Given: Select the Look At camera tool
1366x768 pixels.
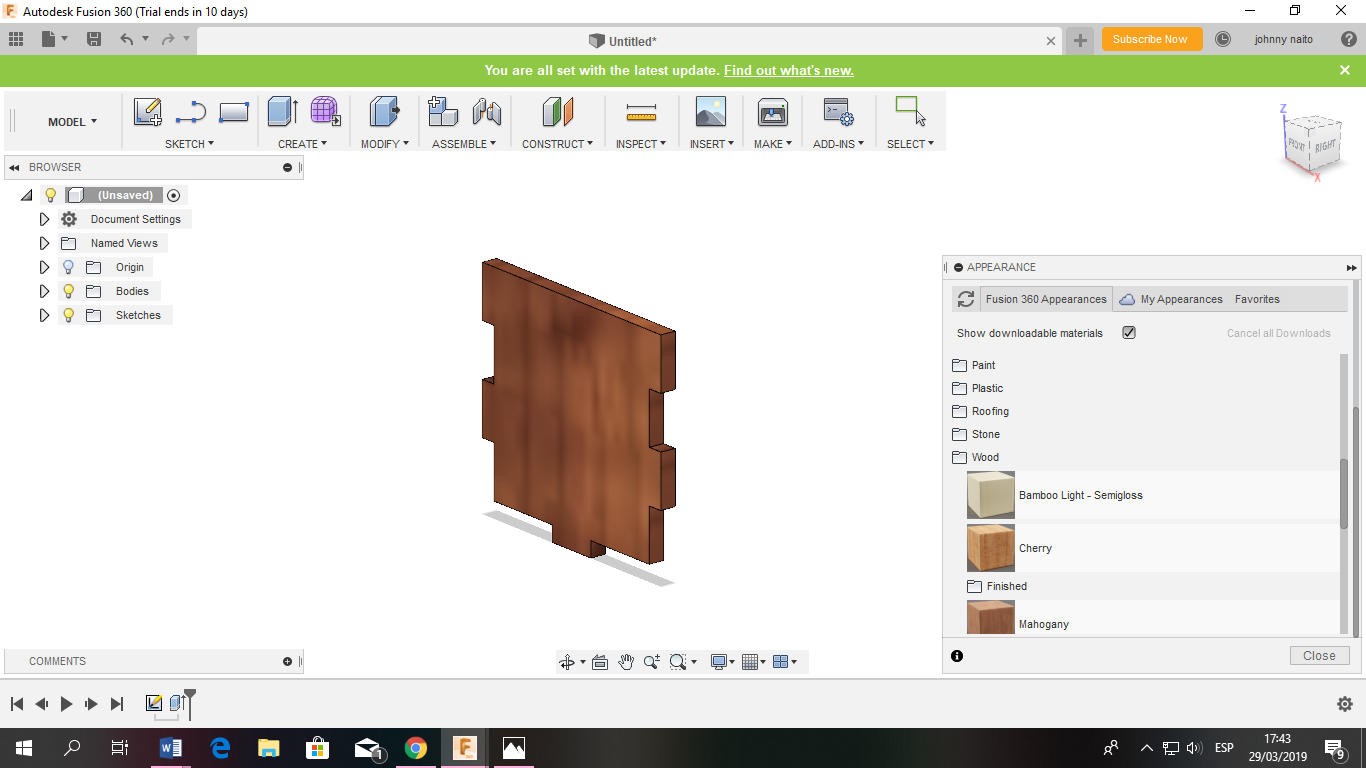Looking at the screenshot, I should coord(600,661).
